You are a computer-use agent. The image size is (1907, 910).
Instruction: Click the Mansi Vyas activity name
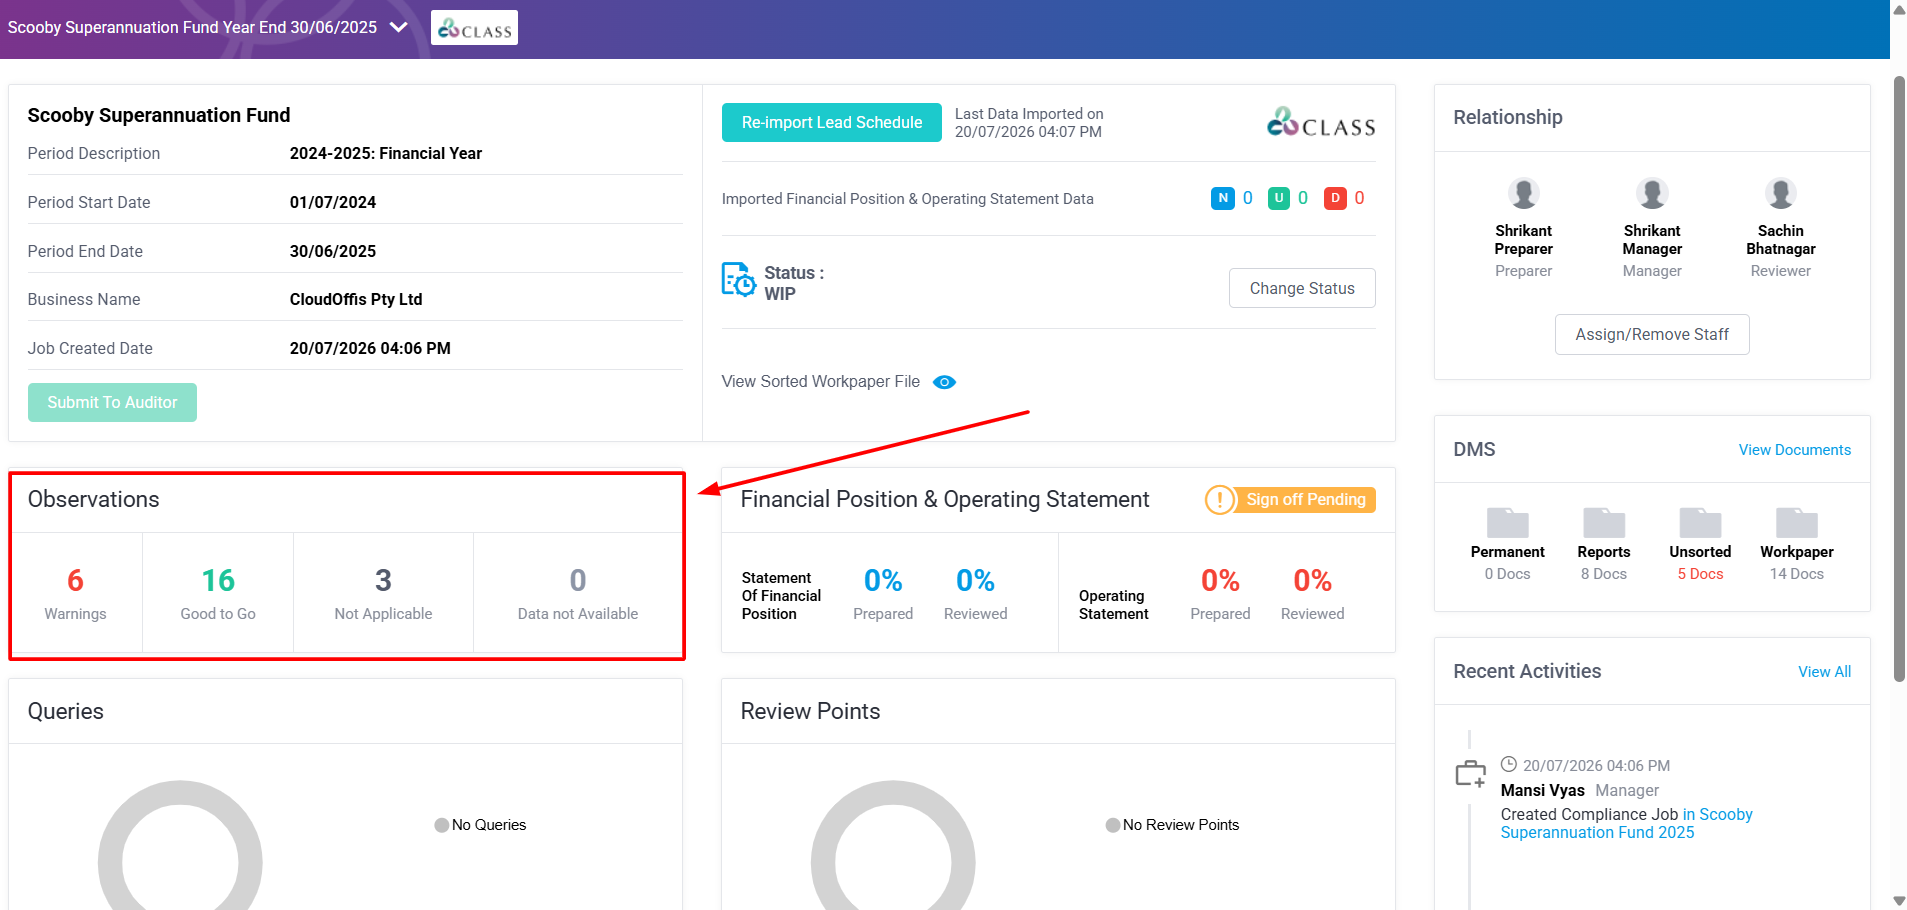pos(1542,790)
